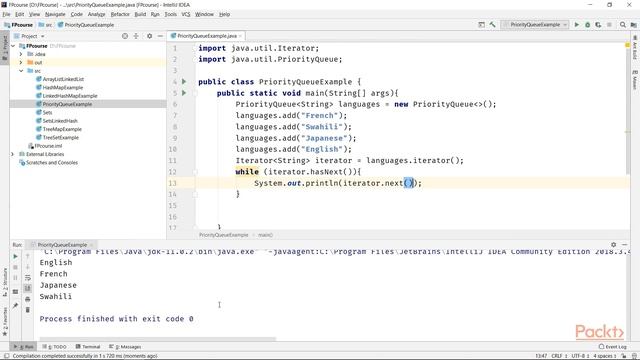The image size is (640, 360).
Task: Click dump threads icon in Run panel
Action: (x=16, y=291)
